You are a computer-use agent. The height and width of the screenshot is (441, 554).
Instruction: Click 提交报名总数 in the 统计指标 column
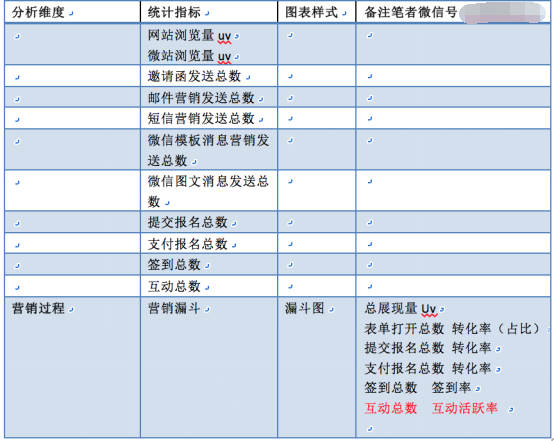click(187, 222)
